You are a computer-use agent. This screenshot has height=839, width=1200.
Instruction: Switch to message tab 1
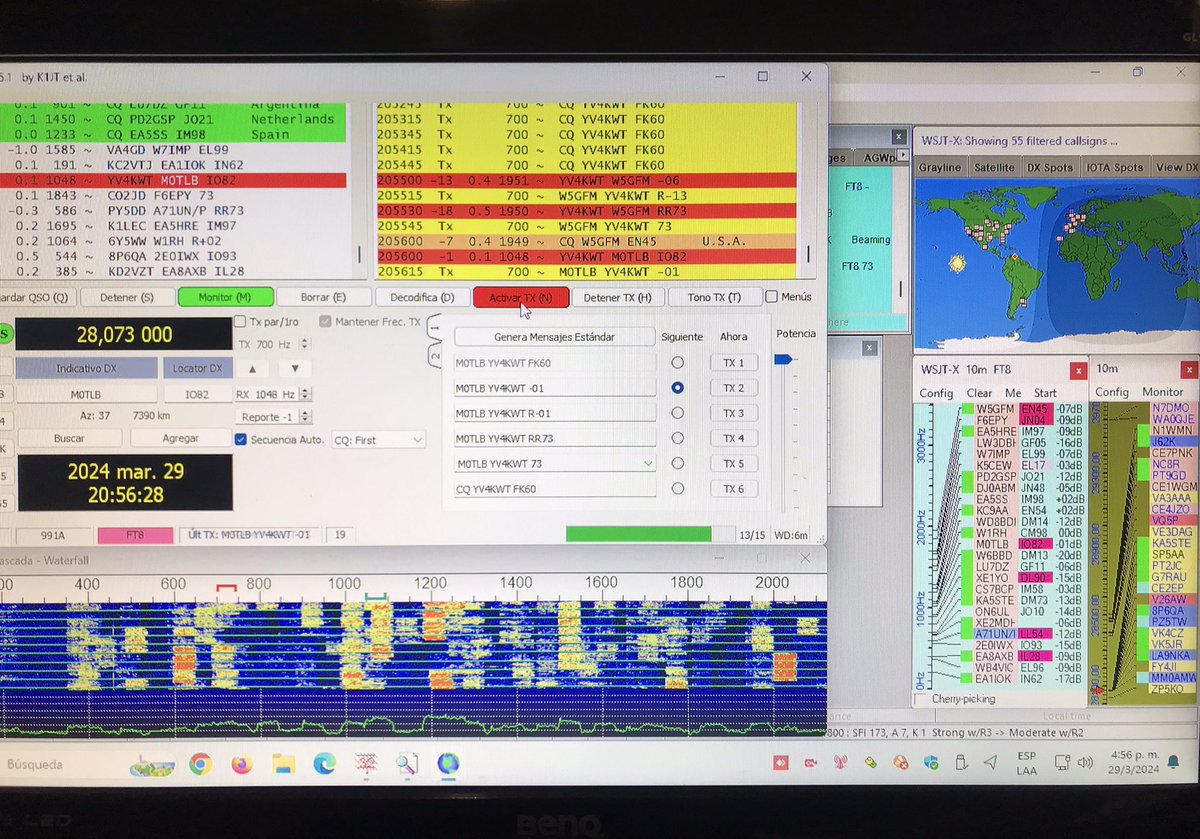(433, 329)
